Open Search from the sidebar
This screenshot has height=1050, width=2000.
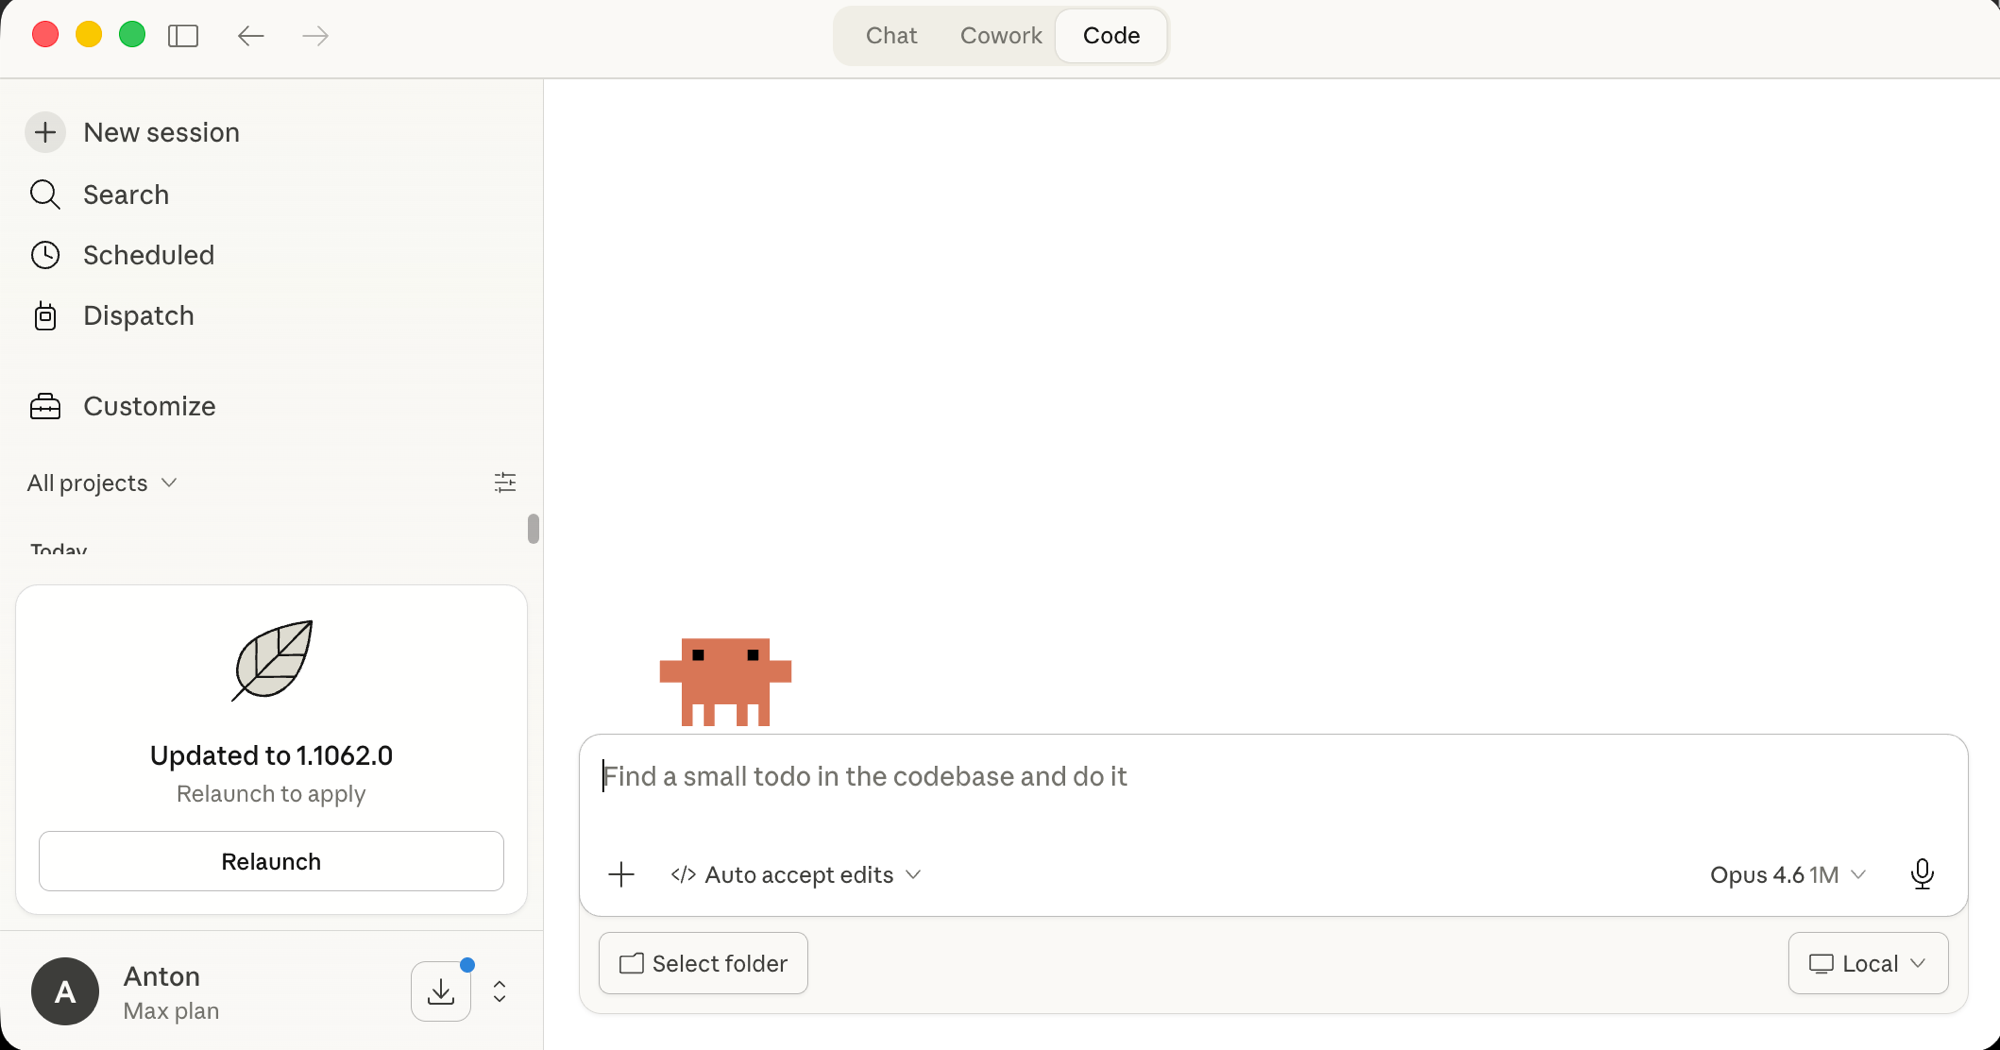[x=125, y=194]
